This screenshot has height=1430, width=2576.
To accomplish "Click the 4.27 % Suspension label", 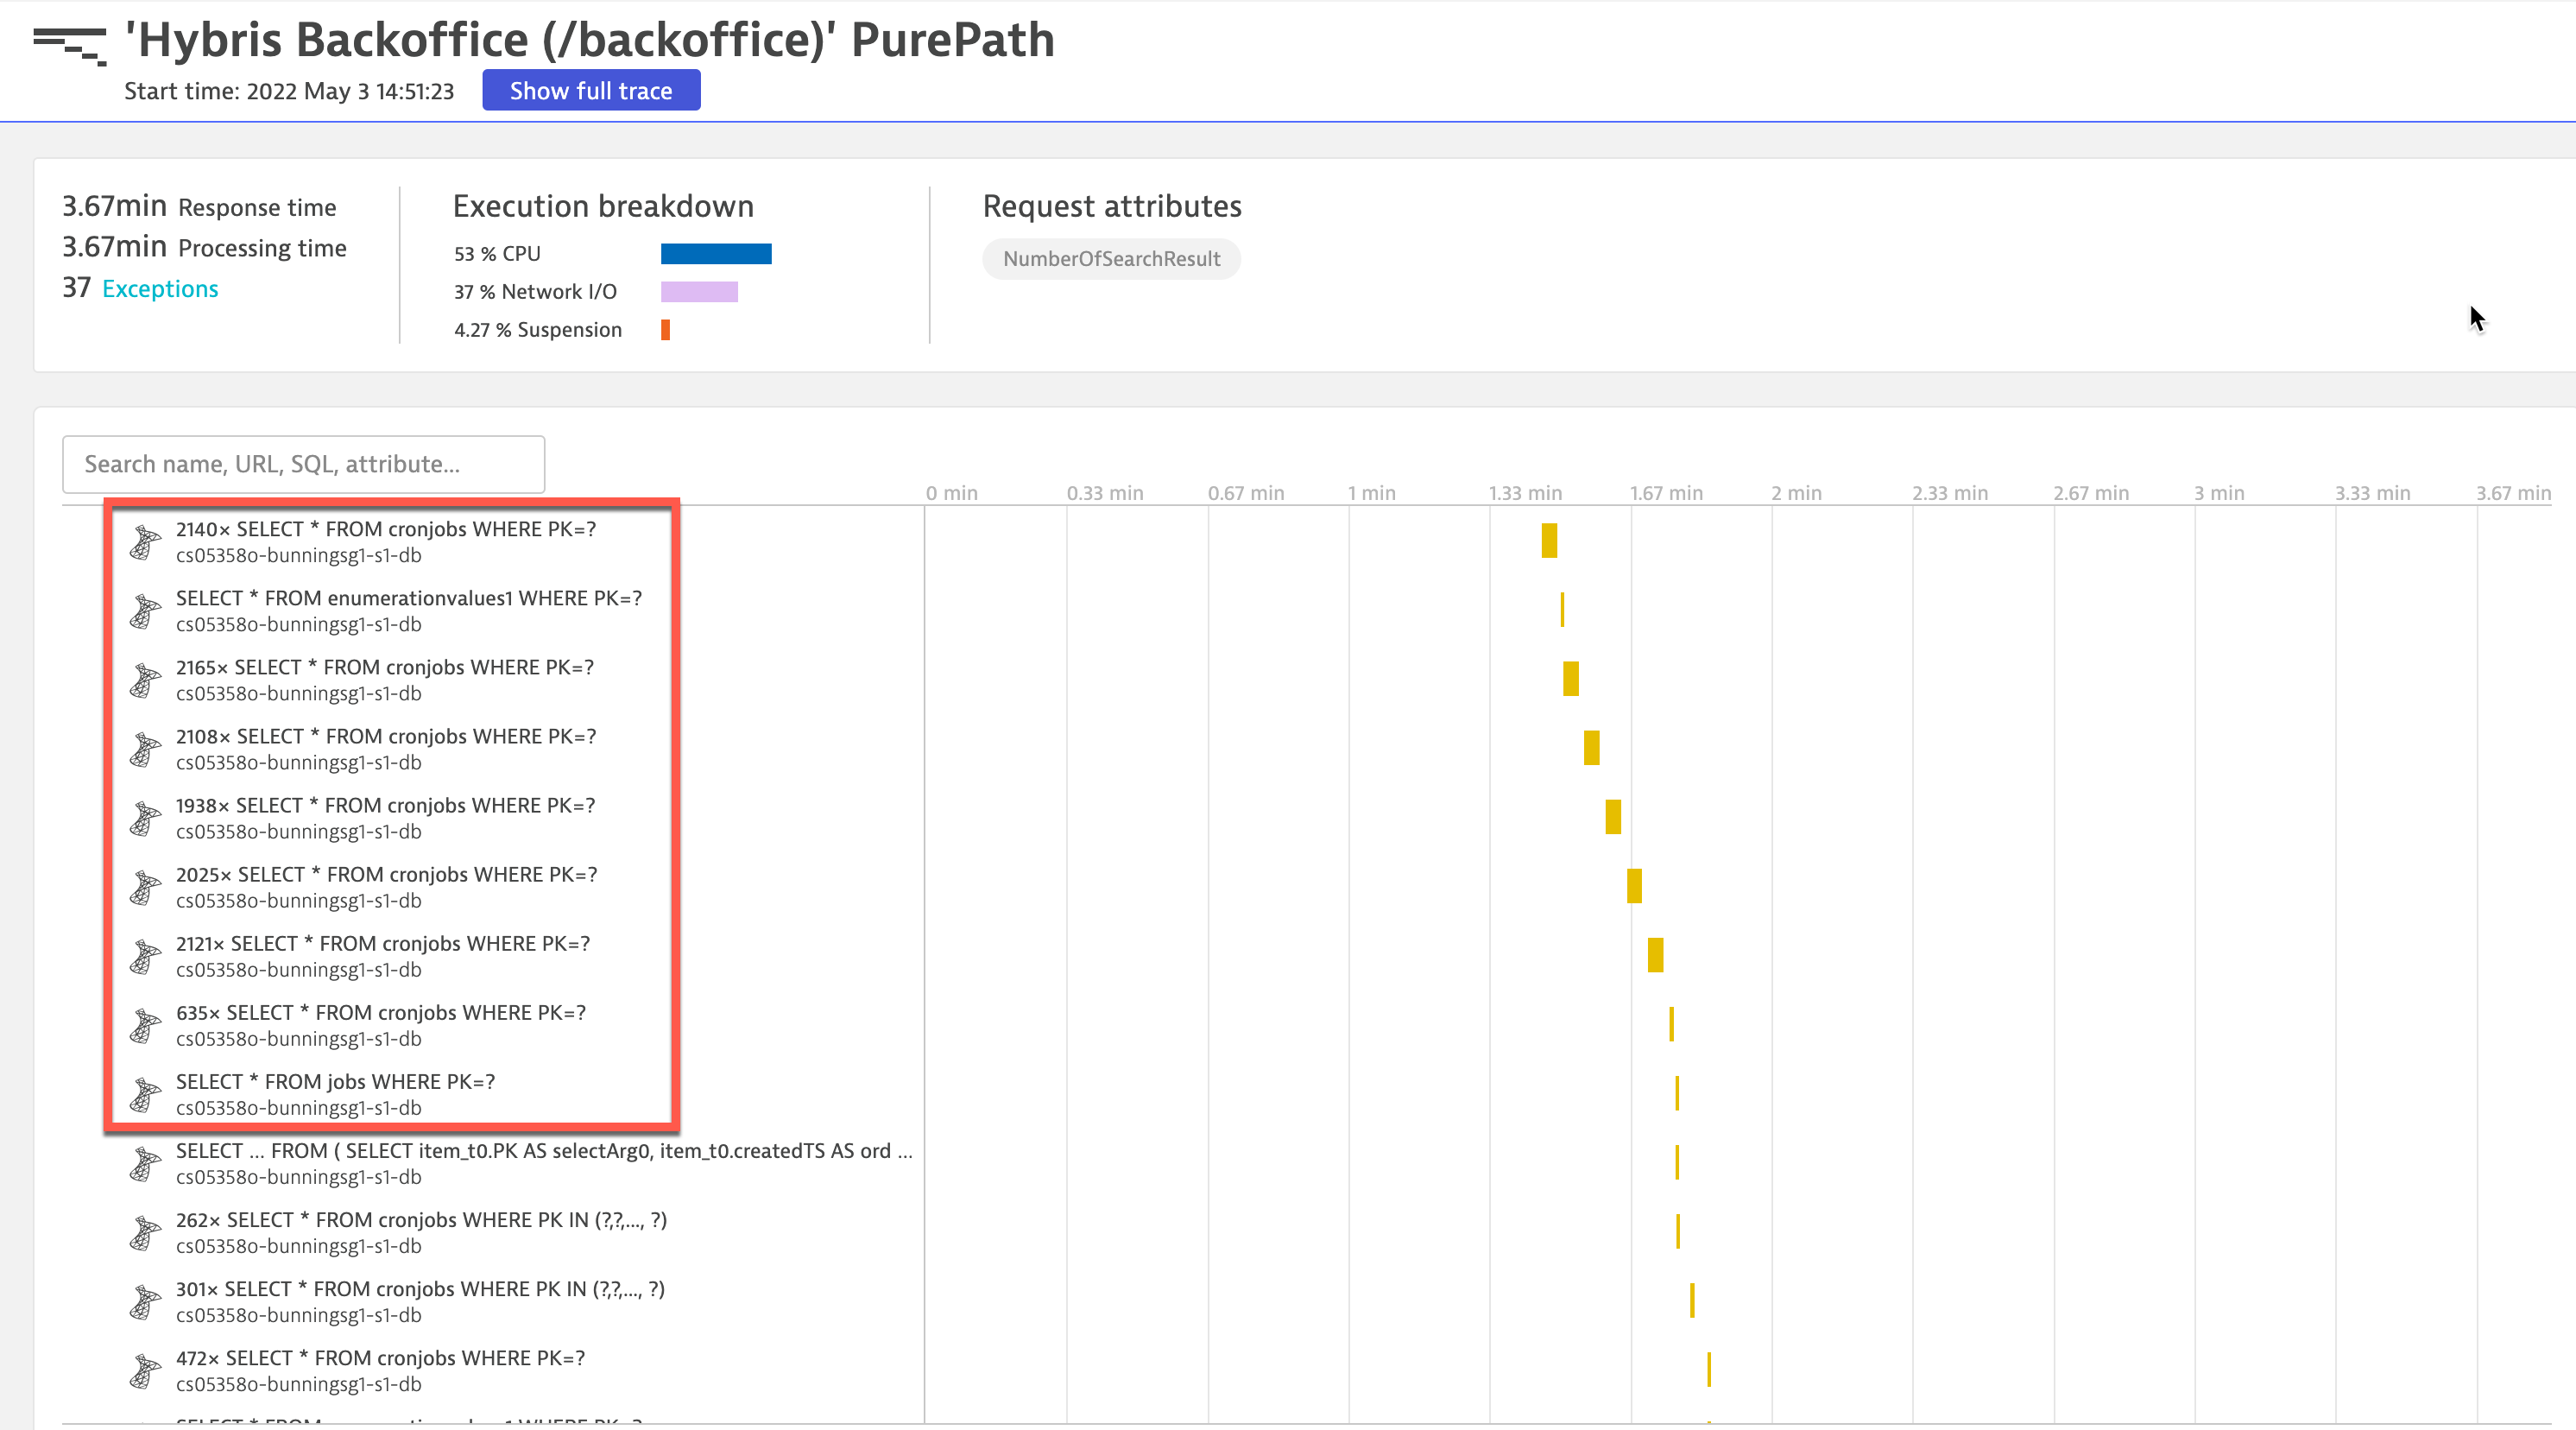I will [538, 330].
